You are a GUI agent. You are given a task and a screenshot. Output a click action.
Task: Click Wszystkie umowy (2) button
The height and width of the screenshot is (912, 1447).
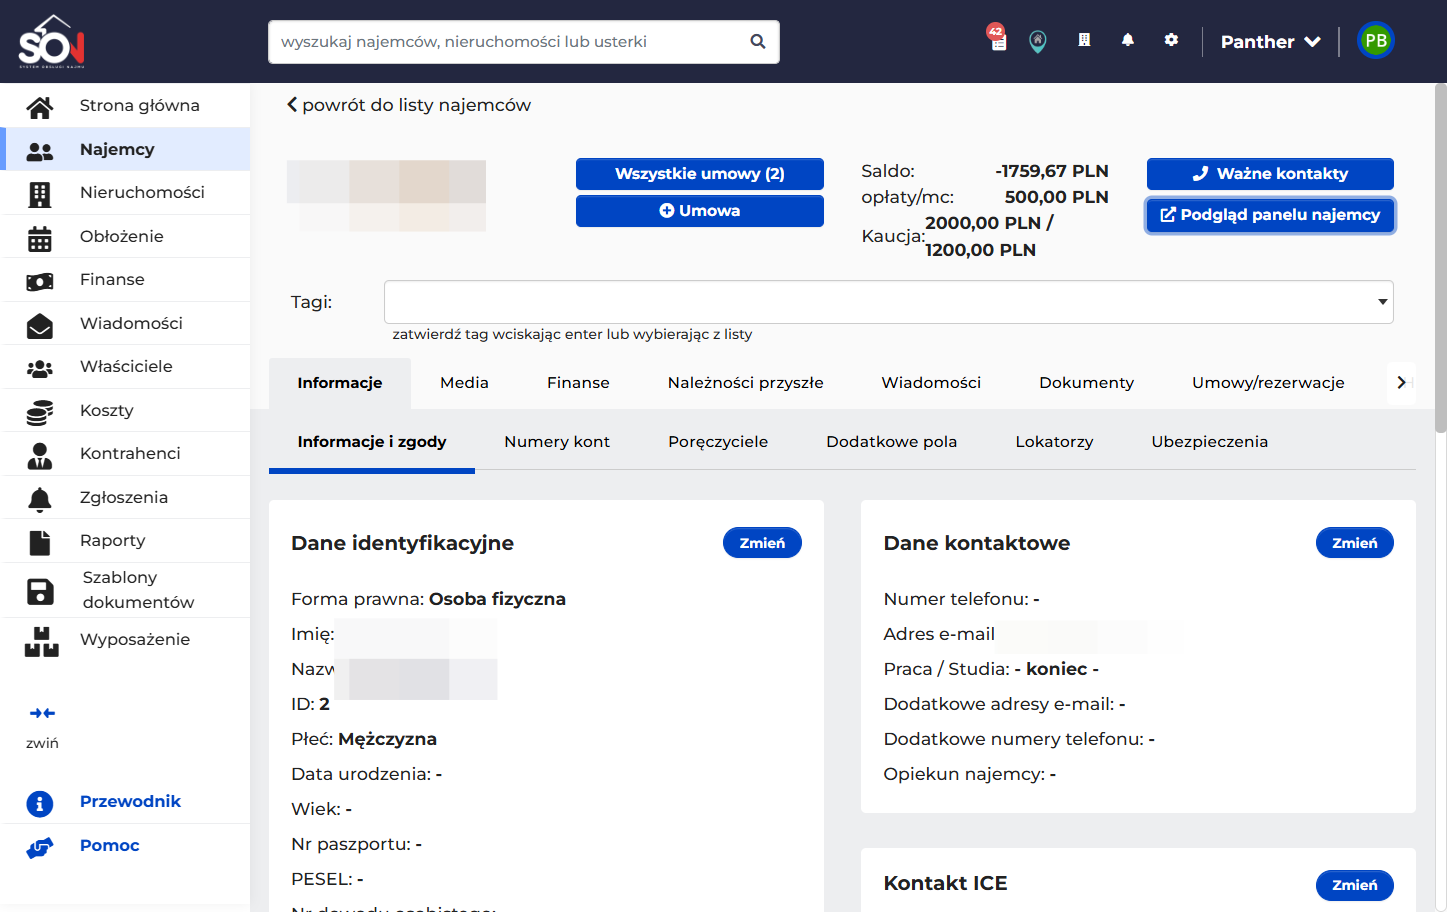pos(700,174)
